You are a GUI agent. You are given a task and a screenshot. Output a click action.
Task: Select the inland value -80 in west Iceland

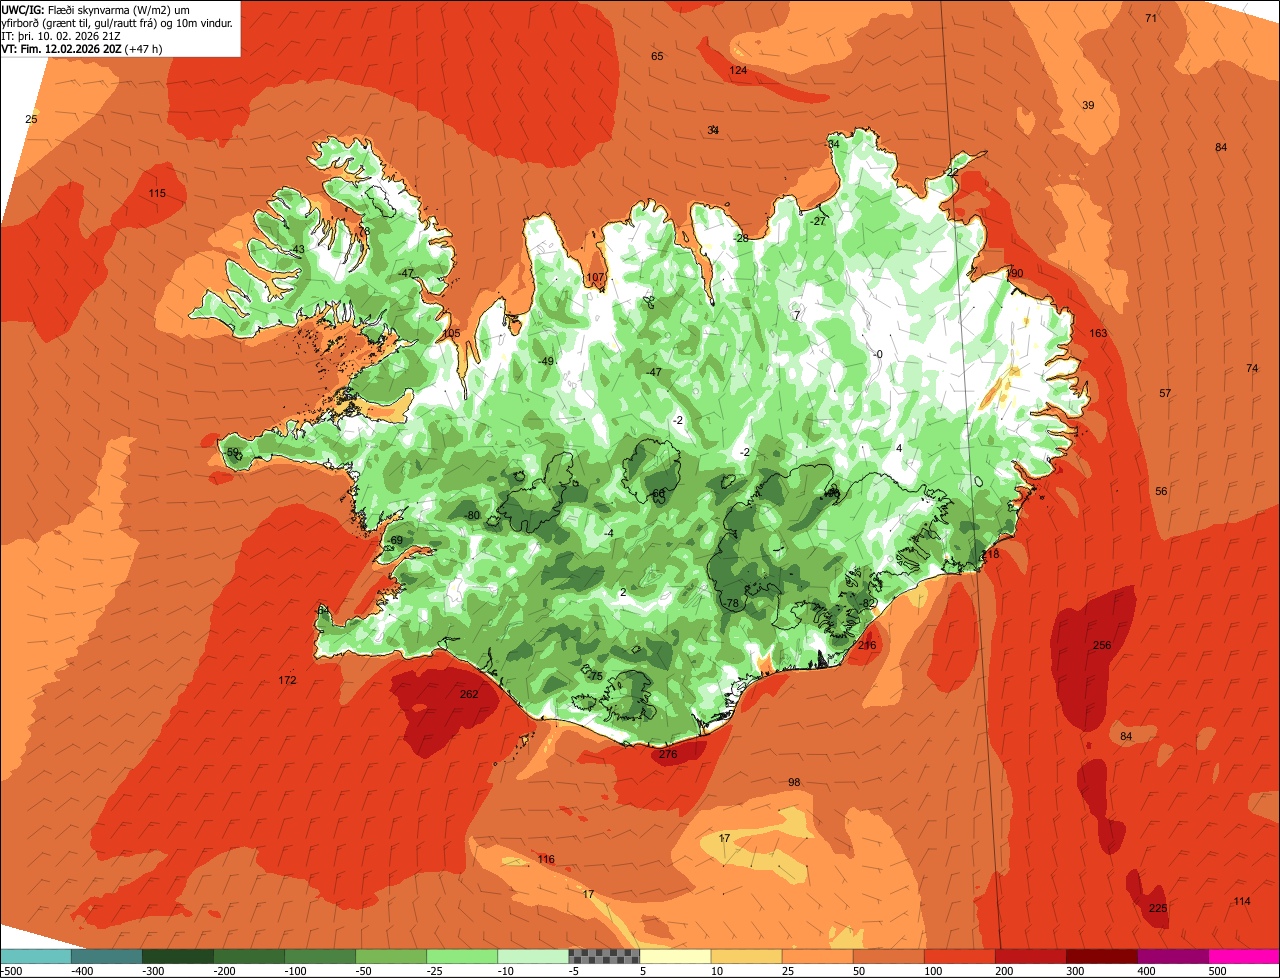click(x=471, y=515)
